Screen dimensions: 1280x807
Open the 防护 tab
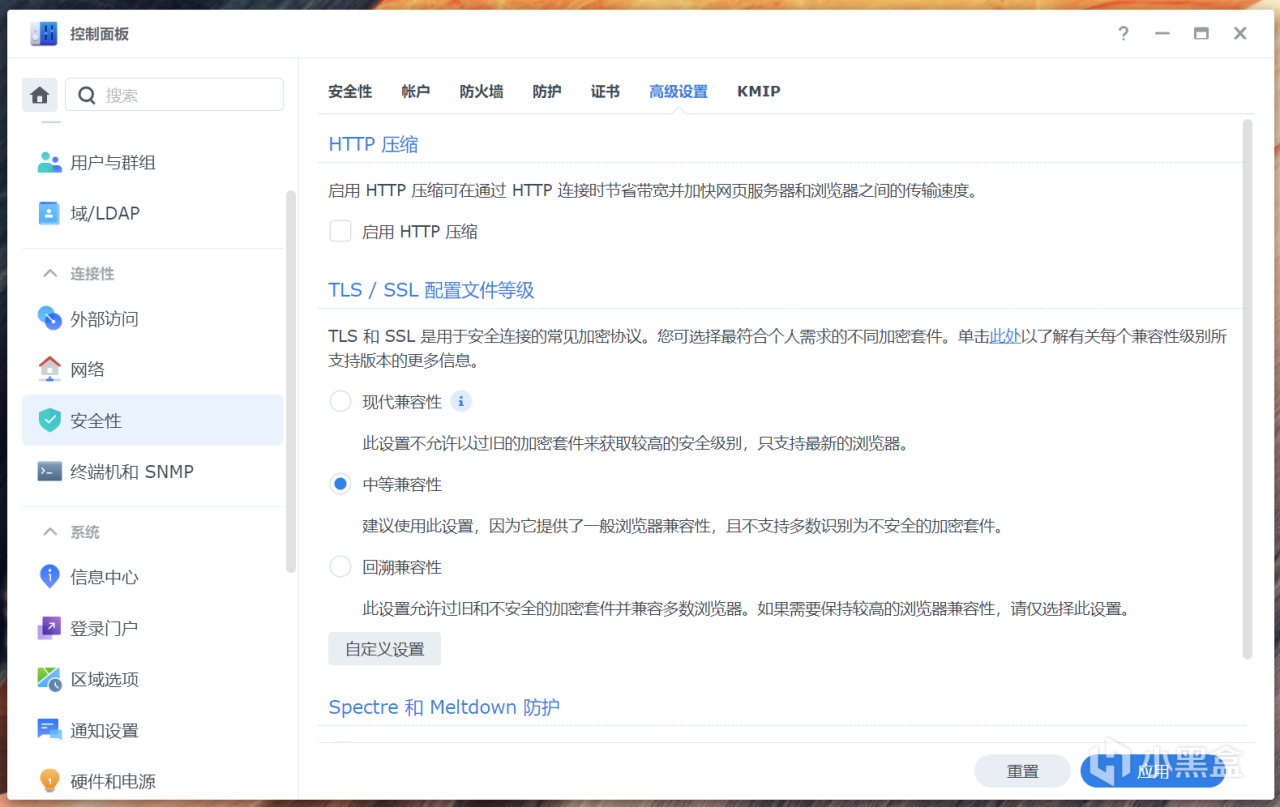click(x=547, y=92)
